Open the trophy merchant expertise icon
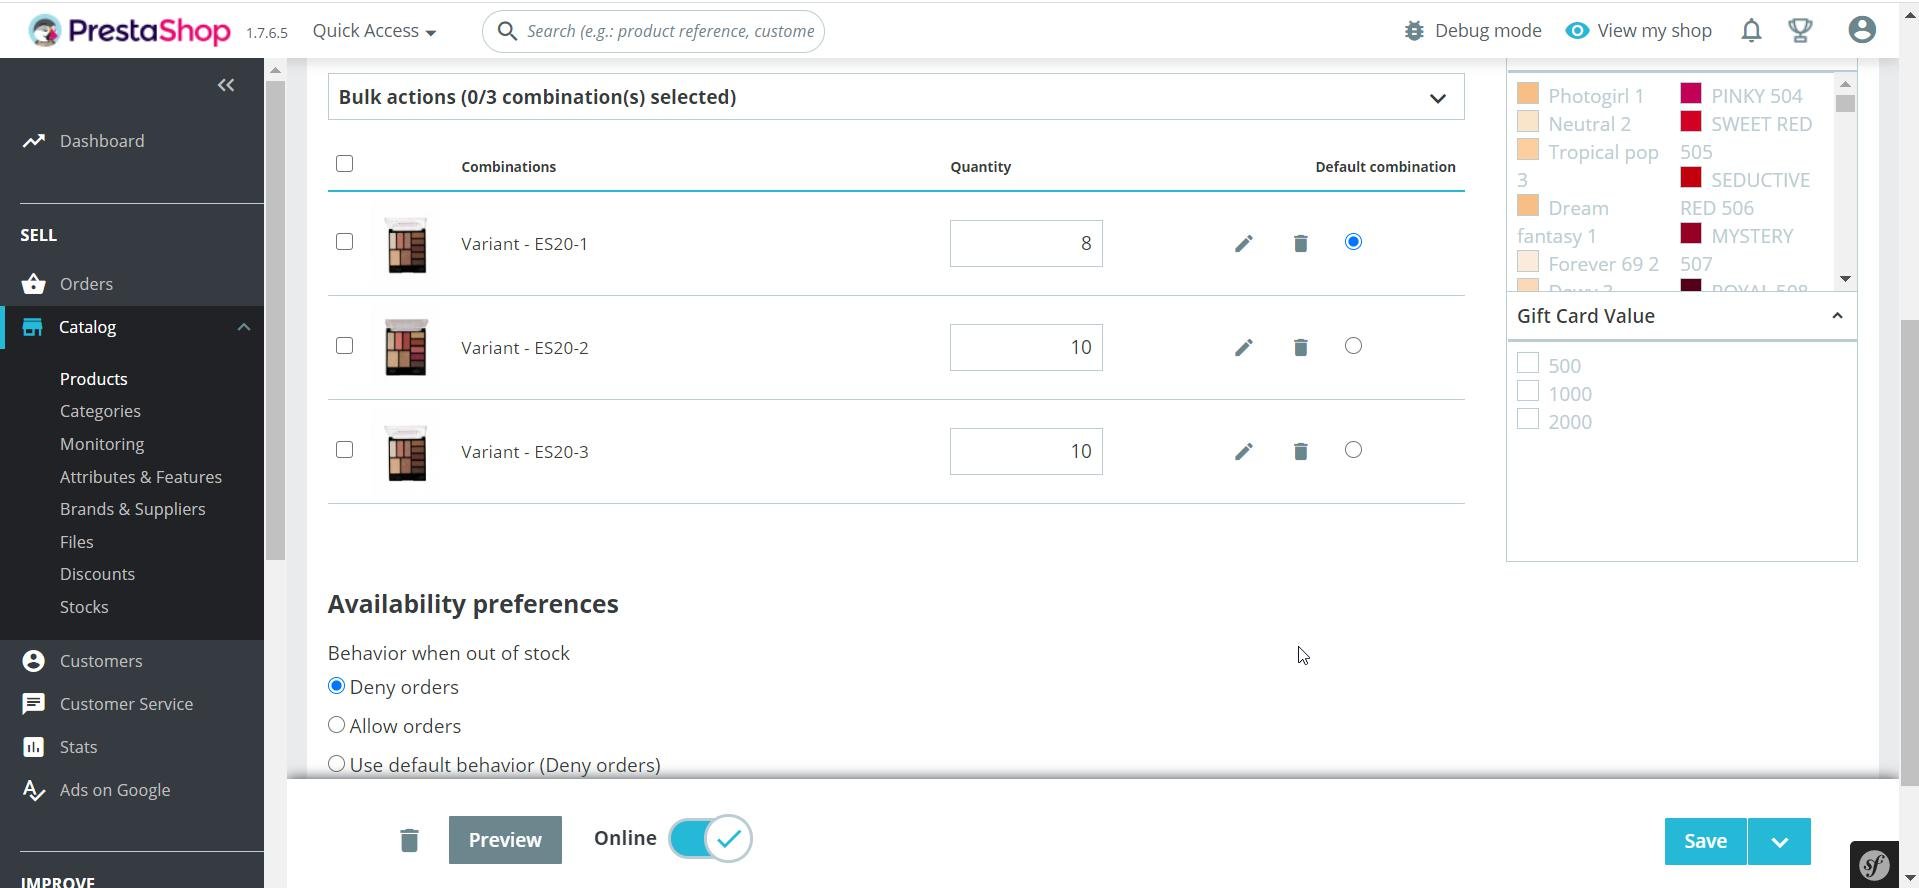1919x888 pixels. [1800, 31]
